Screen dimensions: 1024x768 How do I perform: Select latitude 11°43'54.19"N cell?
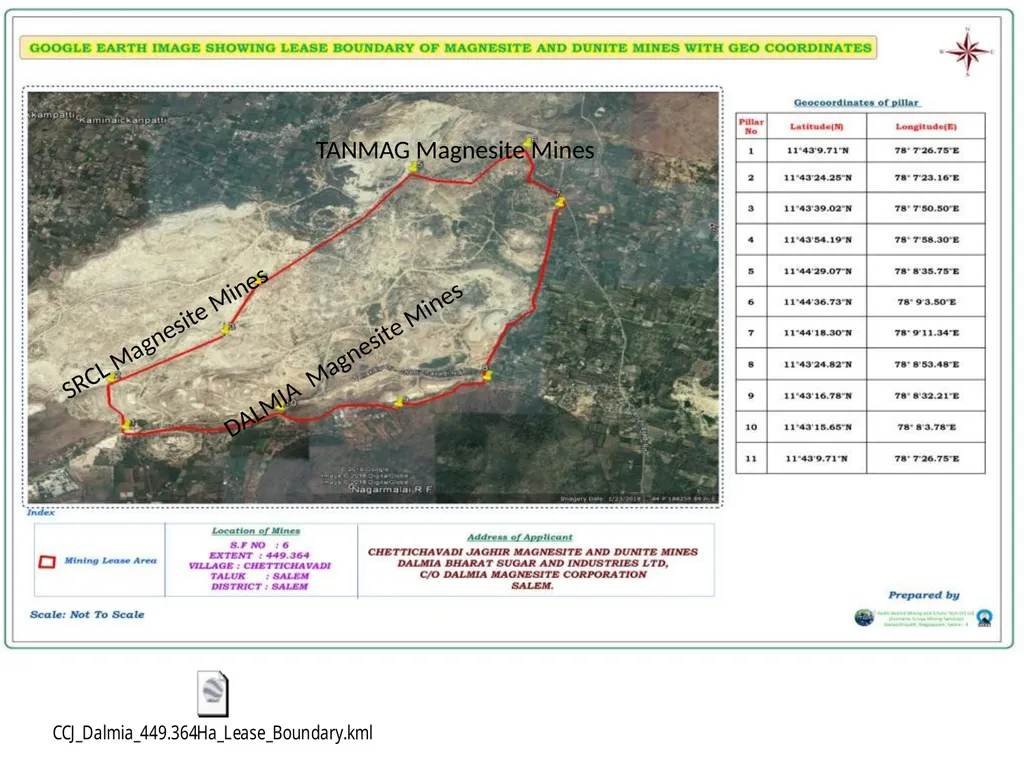point(817,240)
